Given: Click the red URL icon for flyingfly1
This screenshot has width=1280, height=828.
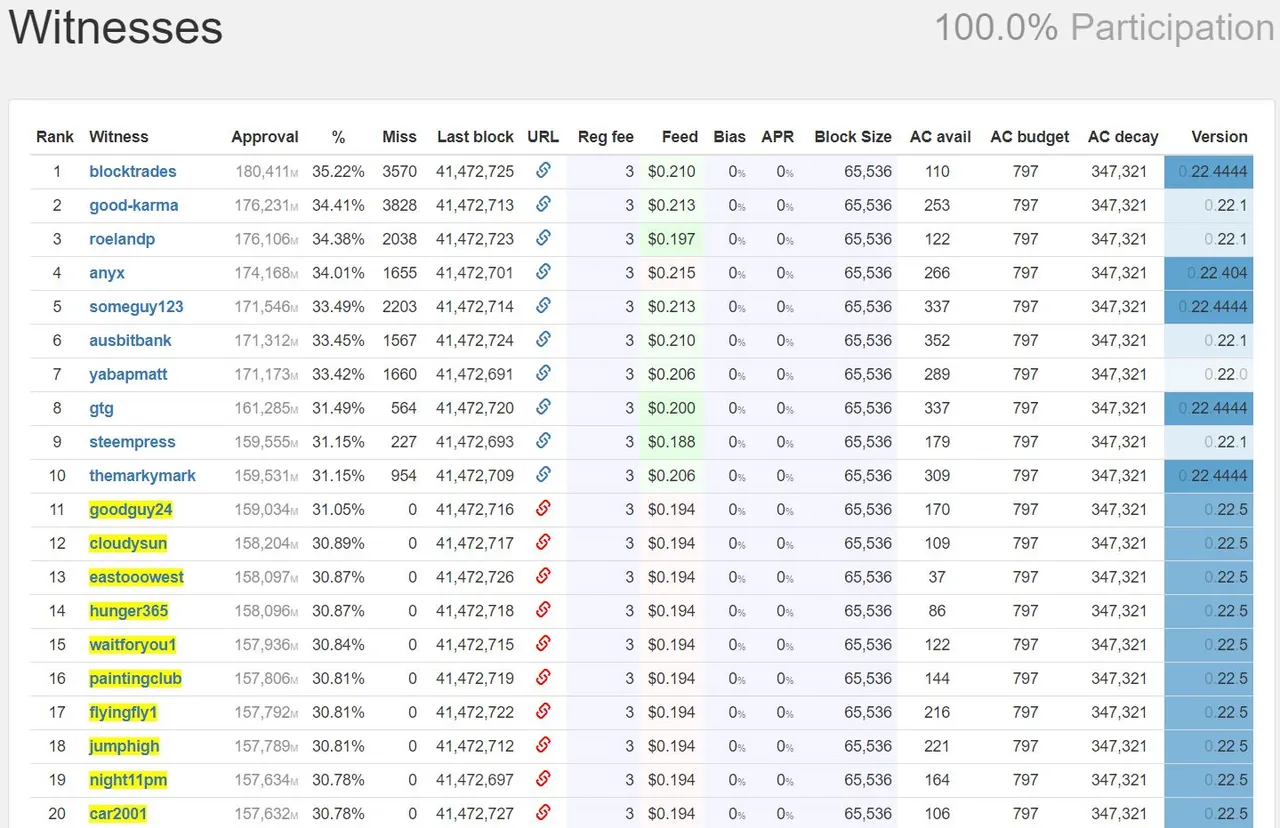Looking at the screenshot, I should [543, 711].
